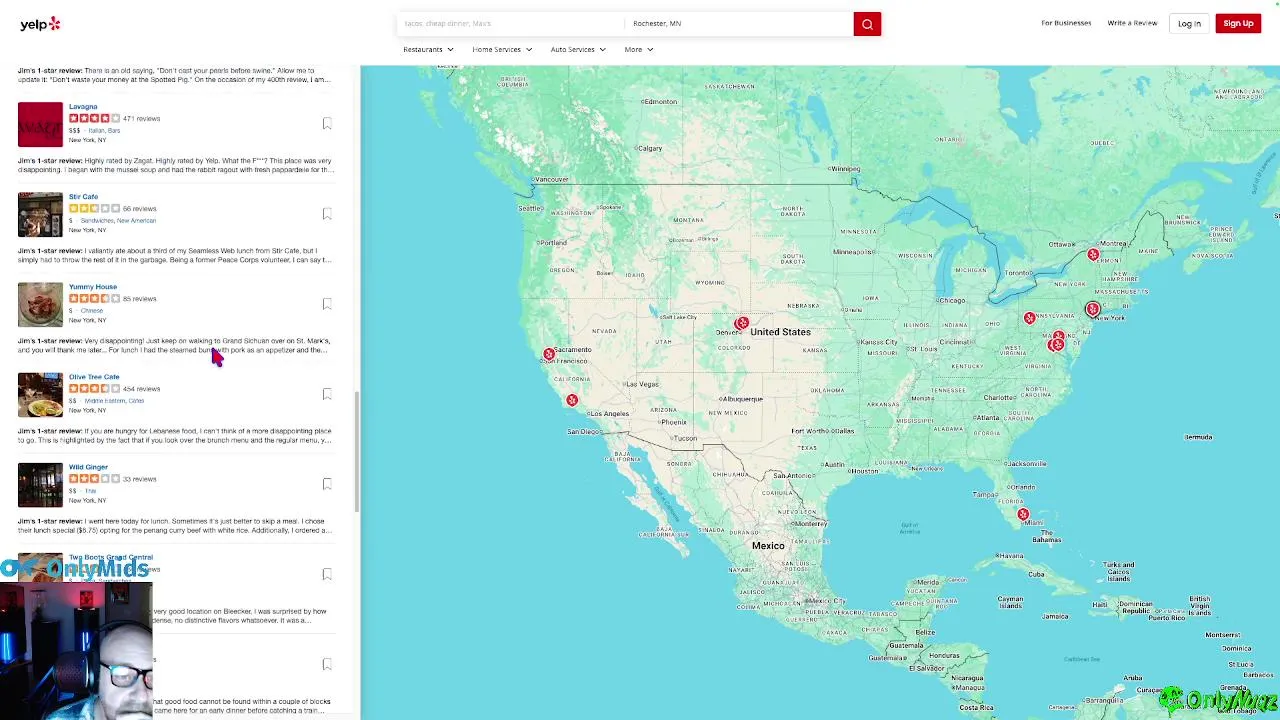Open Write a Review
This screenshot has width=1280, height=720.
tap(1132, 23)
